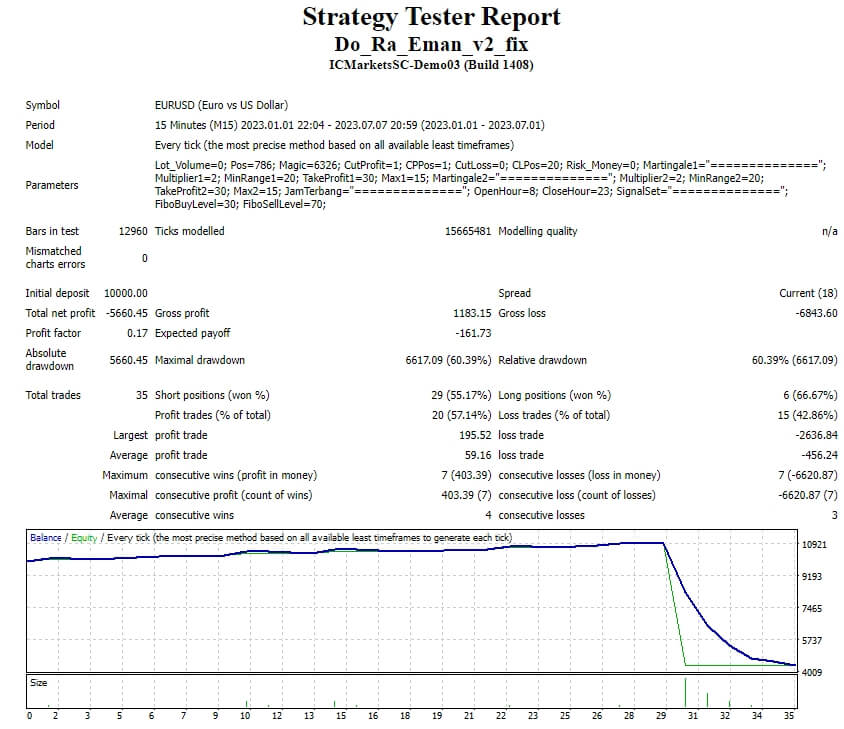
Task: Select the Do_Ra_Eman_v2_fix expert name heading
Action: [431, 44]
